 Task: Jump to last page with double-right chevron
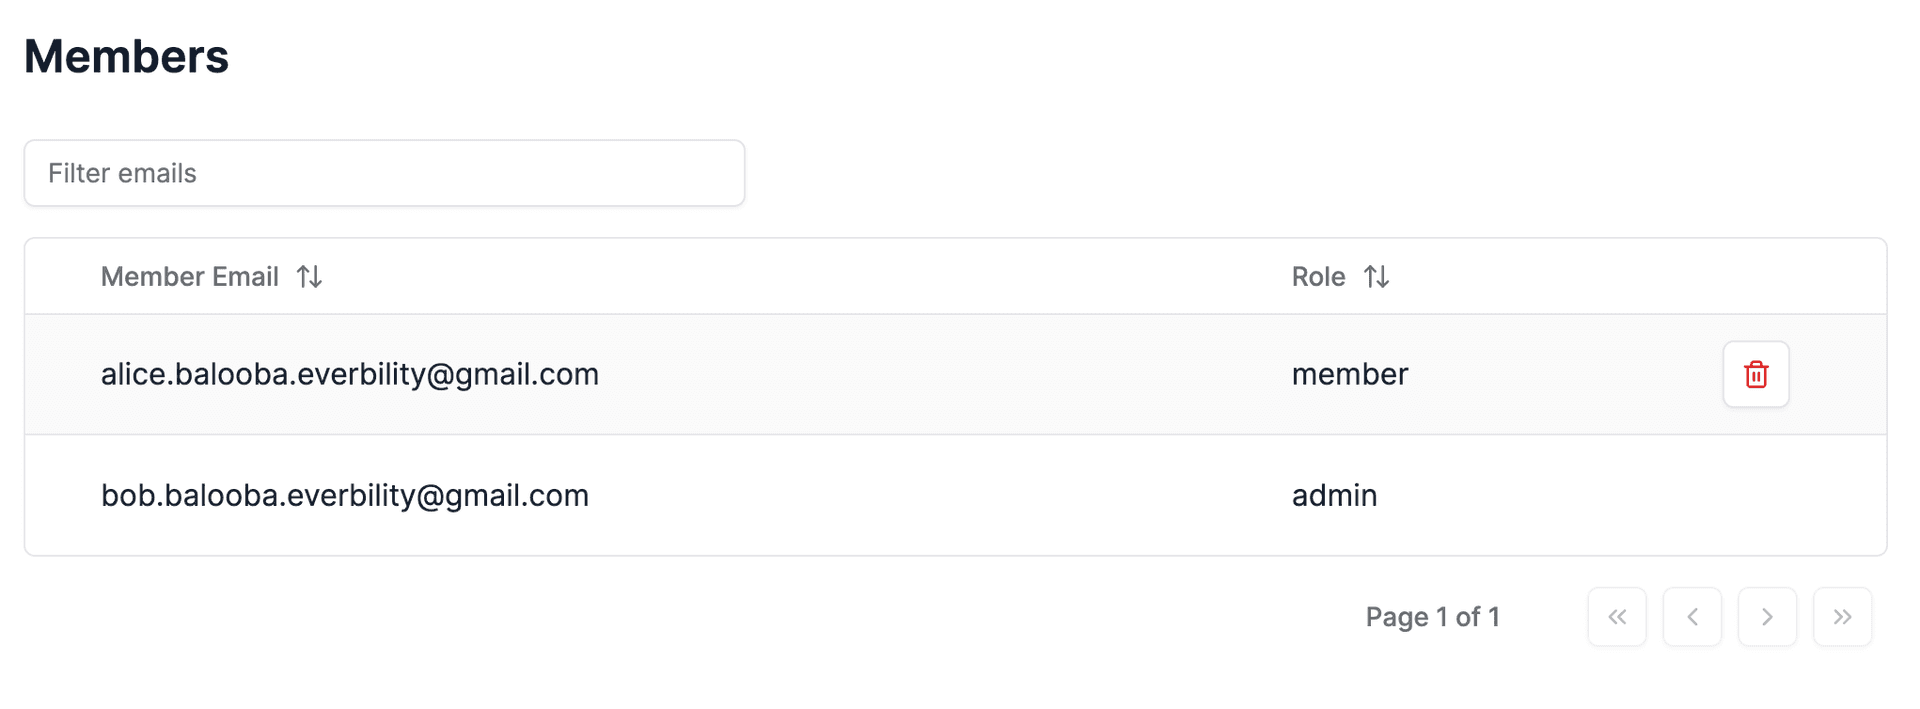(1842, 617)
